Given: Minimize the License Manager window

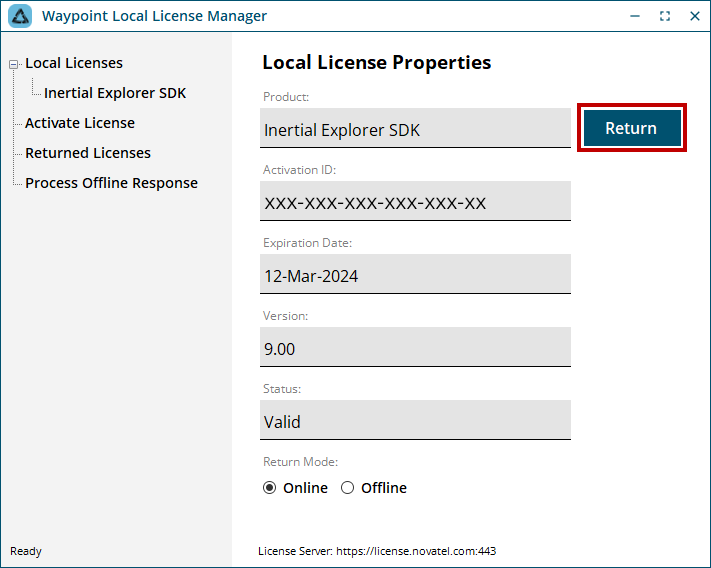Looking at the screenshot, I should point(635,16).
